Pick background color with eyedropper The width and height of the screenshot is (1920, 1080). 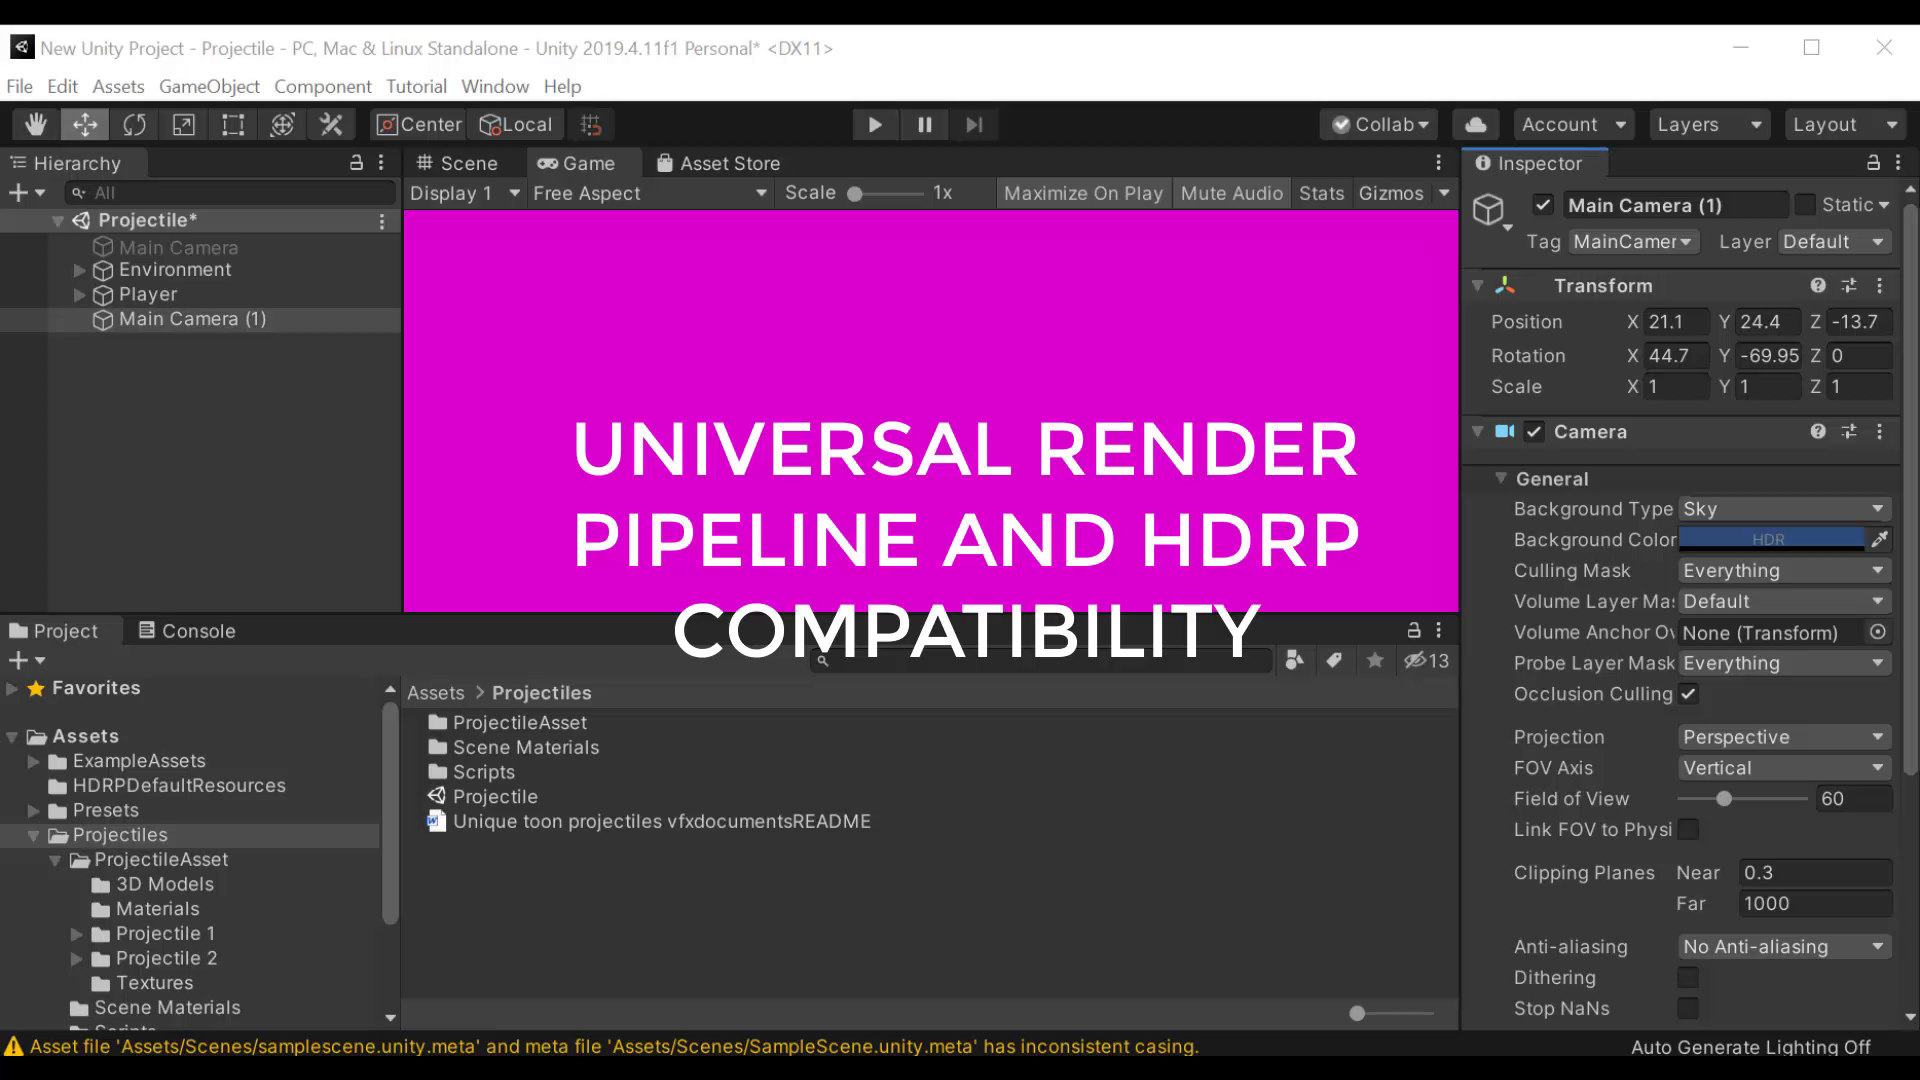click(x=1879, y=539)
